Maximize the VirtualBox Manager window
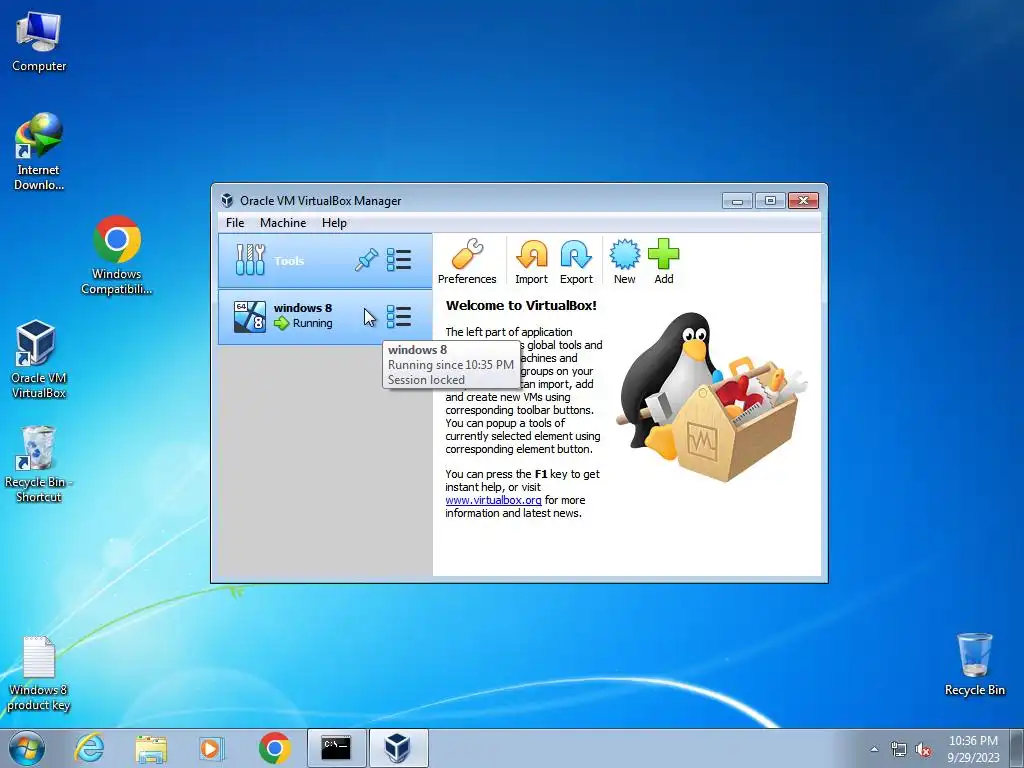The width and height of the screenshot is (1024, 768). point(770,200)
